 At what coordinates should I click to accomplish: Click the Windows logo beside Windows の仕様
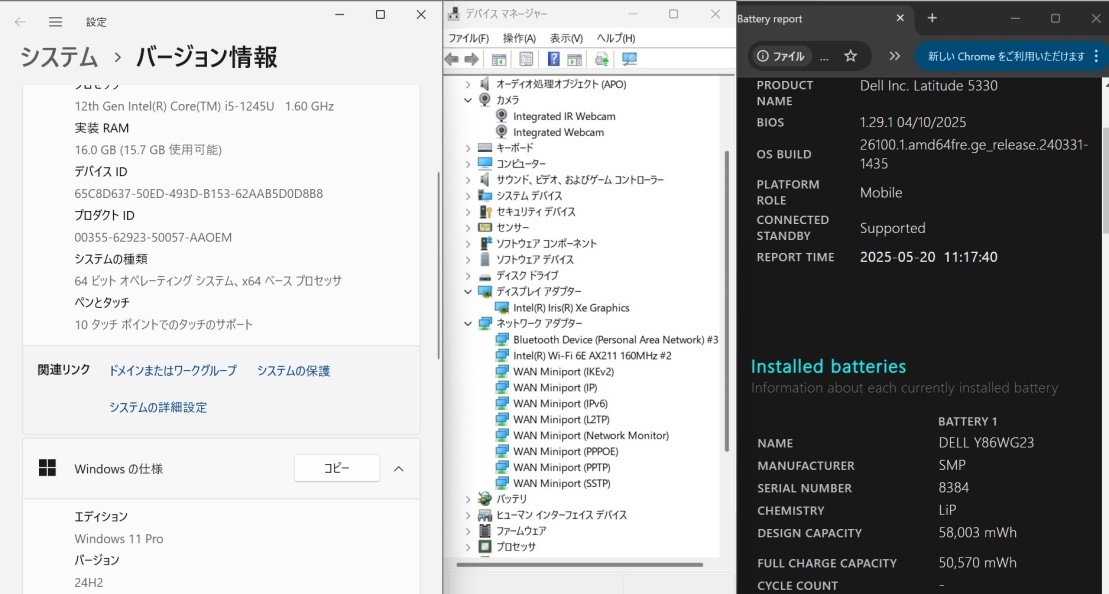[47, 468]
